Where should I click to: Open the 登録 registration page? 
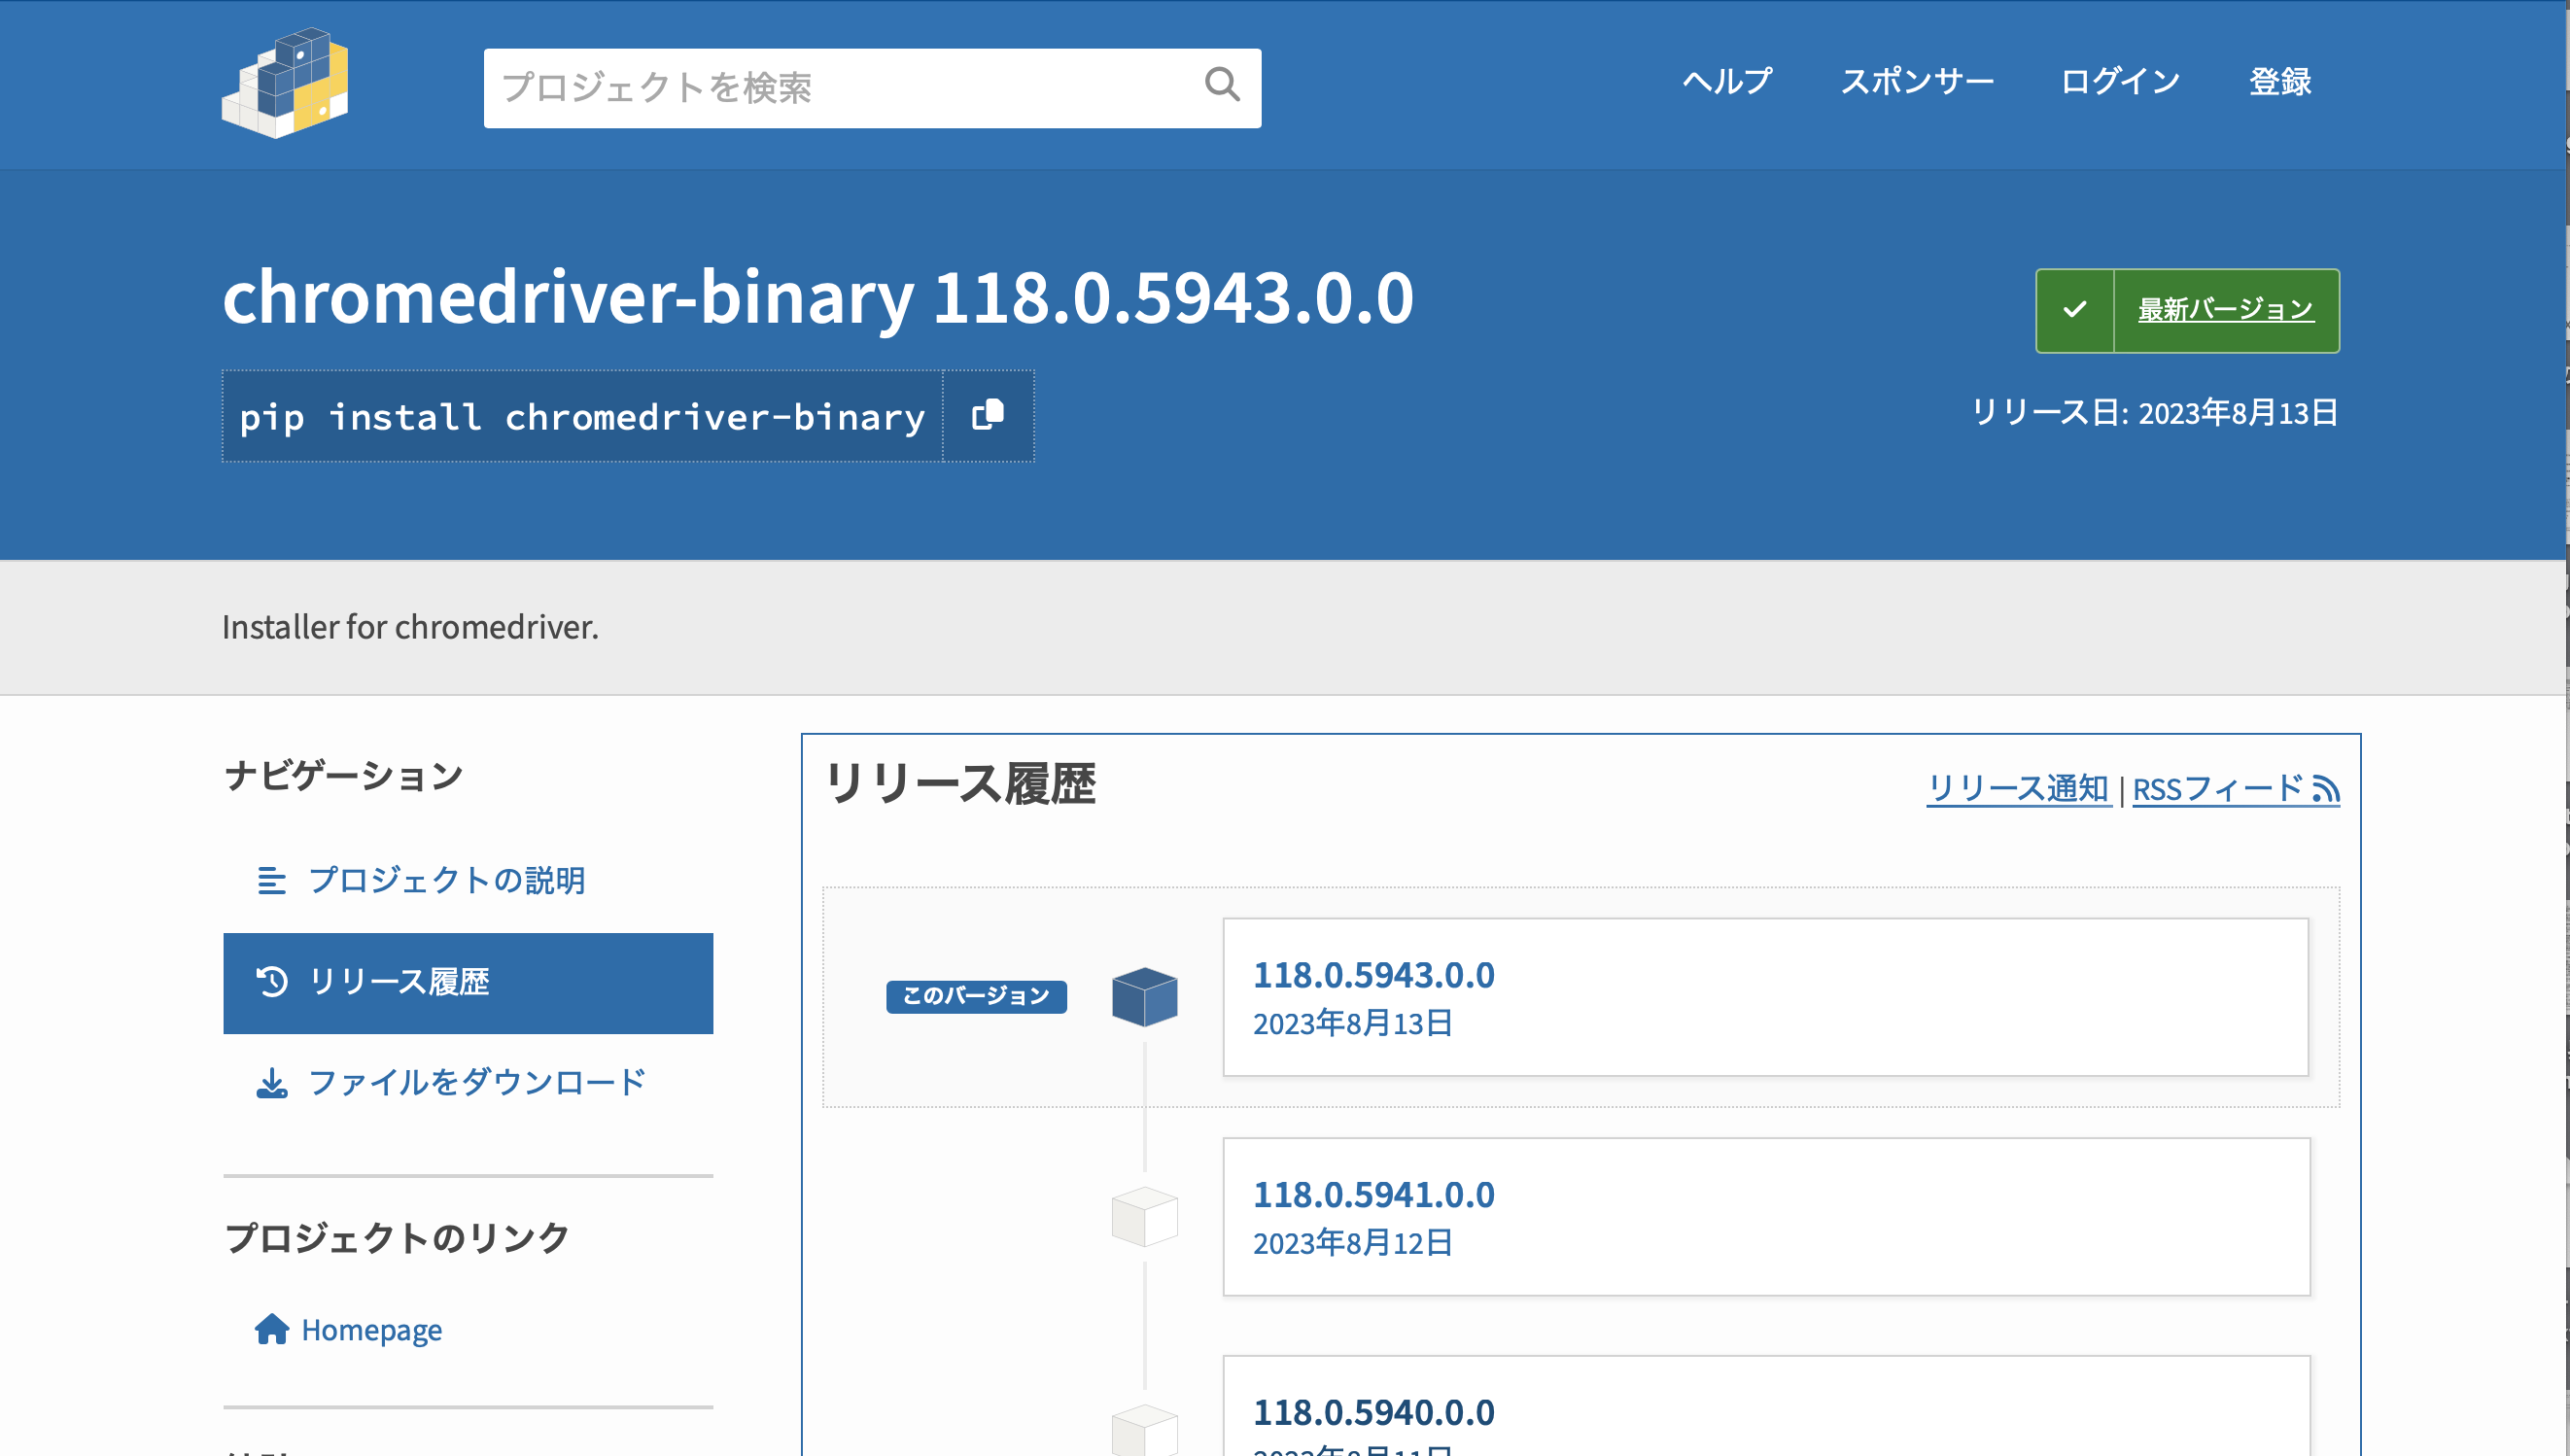(x=2281, y=82)
